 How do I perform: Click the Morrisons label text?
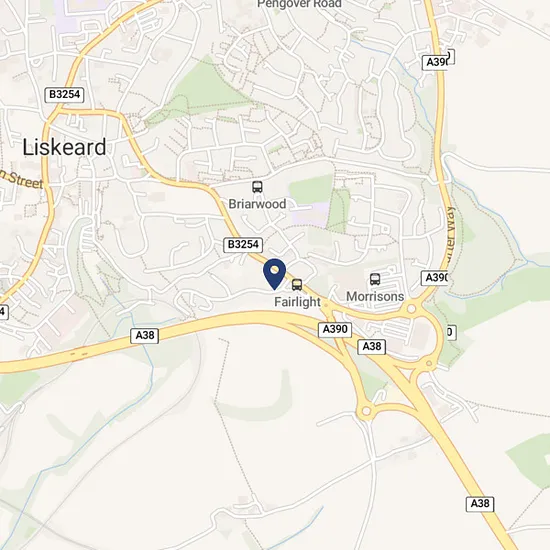tap(375, 296)
